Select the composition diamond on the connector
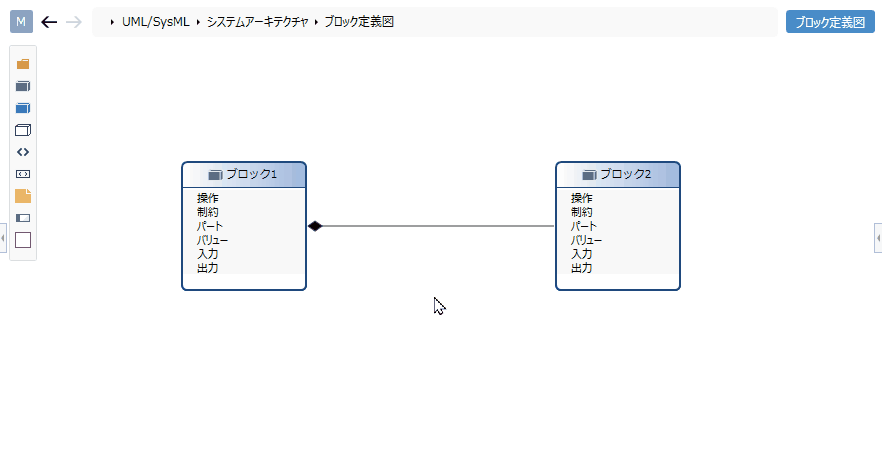 pyautogui.click(x=315, y=226)
